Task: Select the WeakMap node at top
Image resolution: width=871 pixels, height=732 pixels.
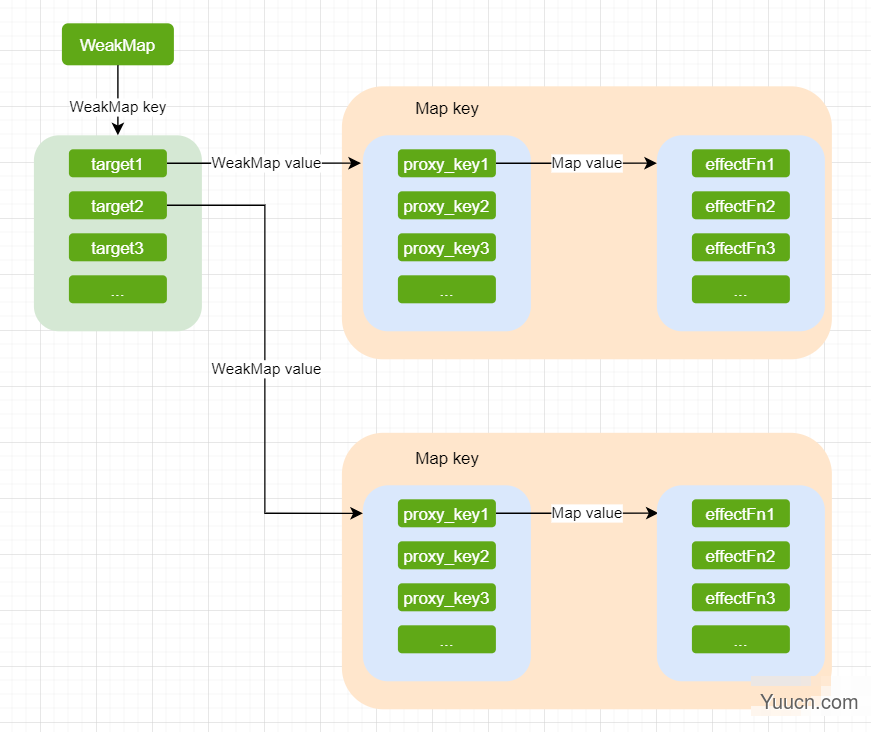Action: tap(117, 45)
